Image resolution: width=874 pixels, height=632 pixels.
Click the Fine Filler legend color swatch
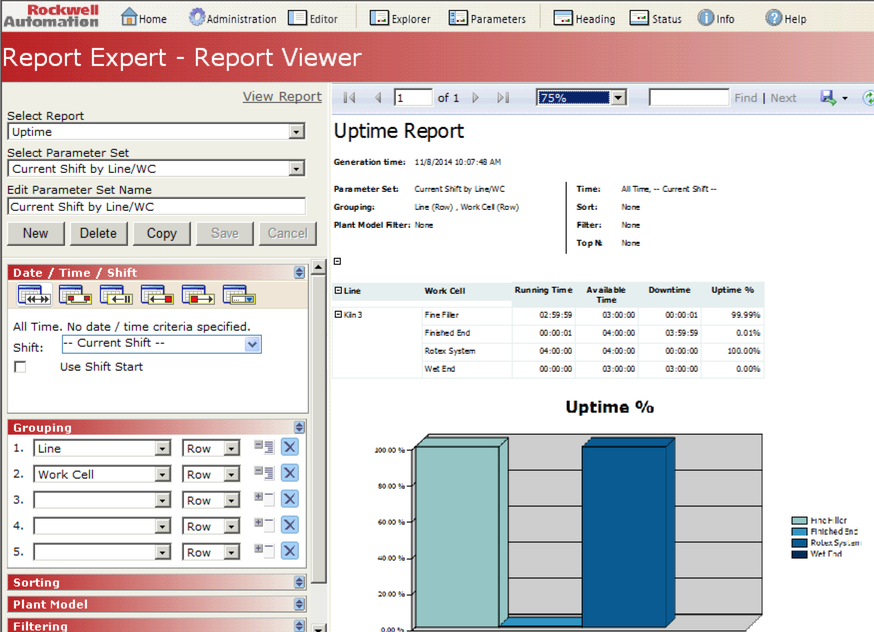[799, 521]
